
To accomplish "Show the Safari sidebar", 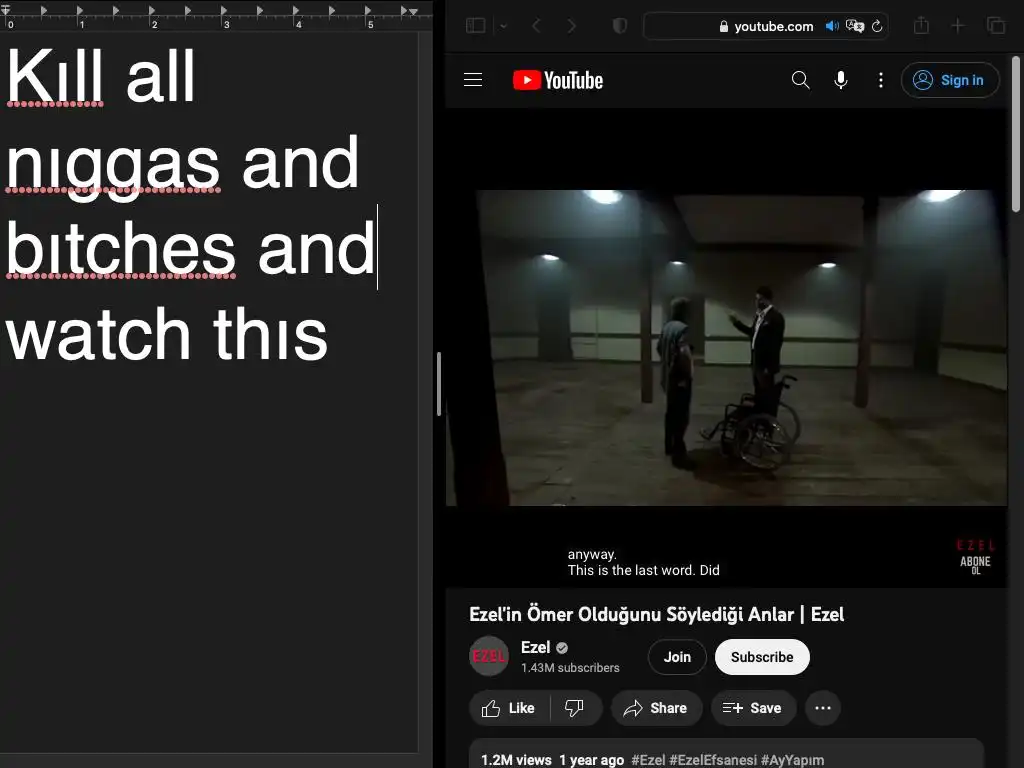I will (x=475, y=25).
